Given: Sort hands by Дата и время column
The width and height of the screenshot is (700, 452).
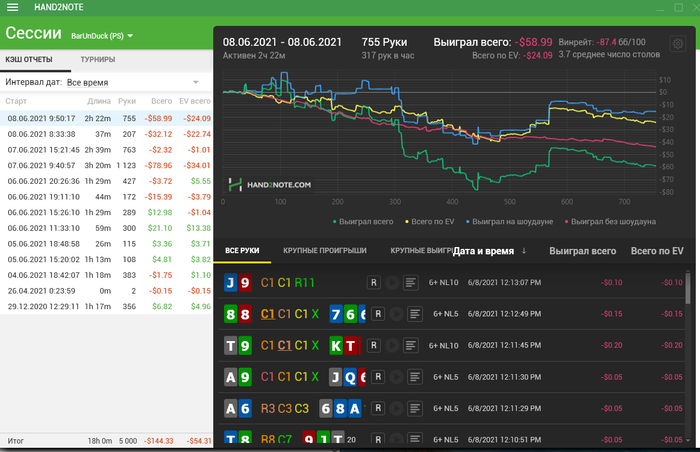Looking at the screenshot, I should click(x=483, y=251).
